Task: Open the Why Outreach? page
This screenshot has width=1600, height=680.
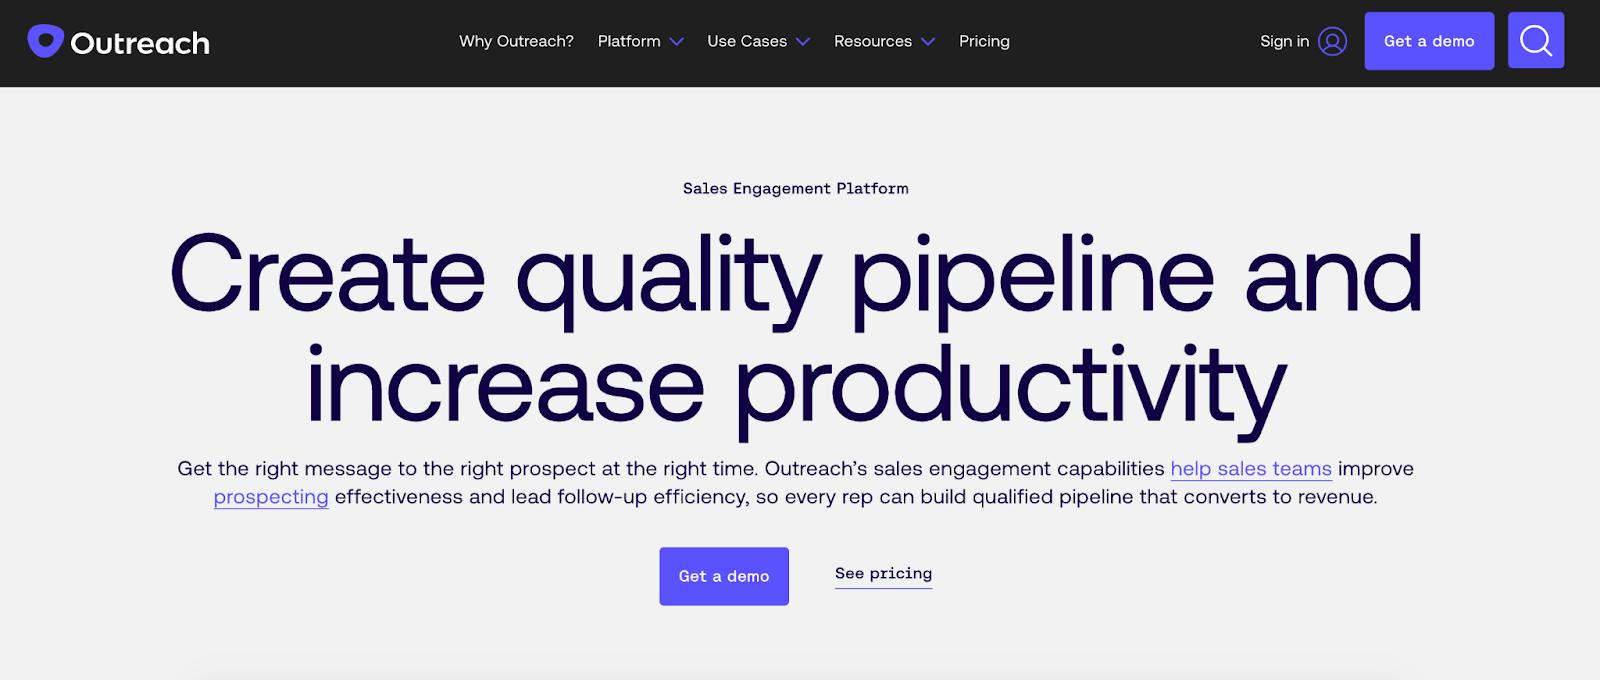Action: pyautogui.click(x=516, y=41)
